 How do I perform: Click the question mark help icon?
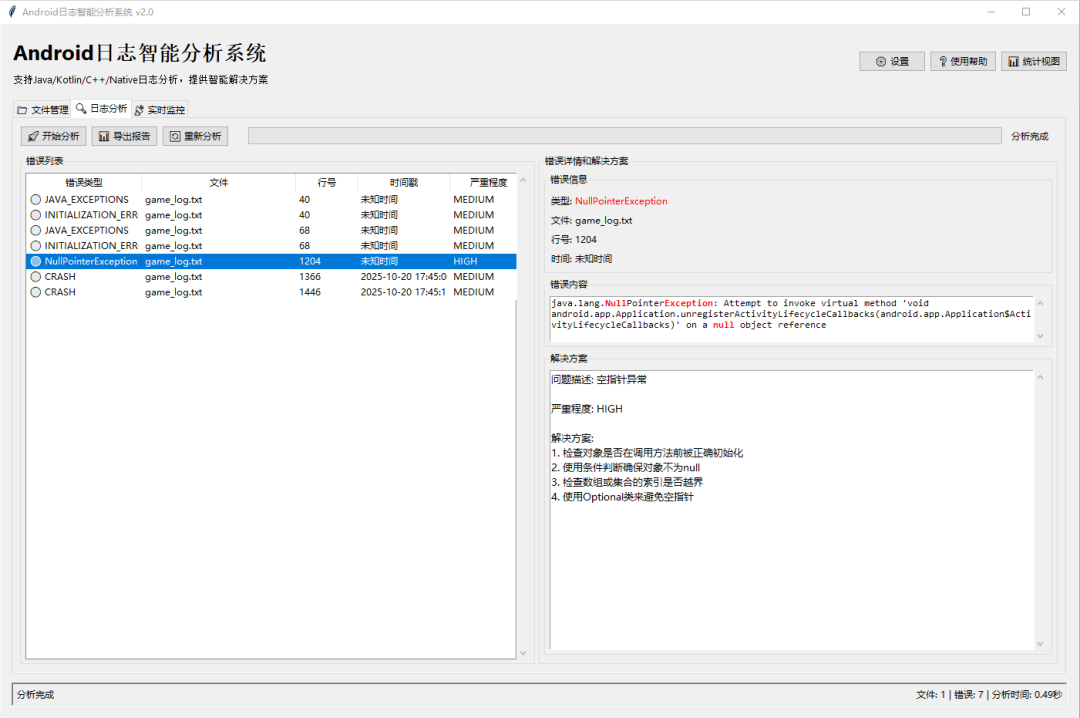coord(943,61)
